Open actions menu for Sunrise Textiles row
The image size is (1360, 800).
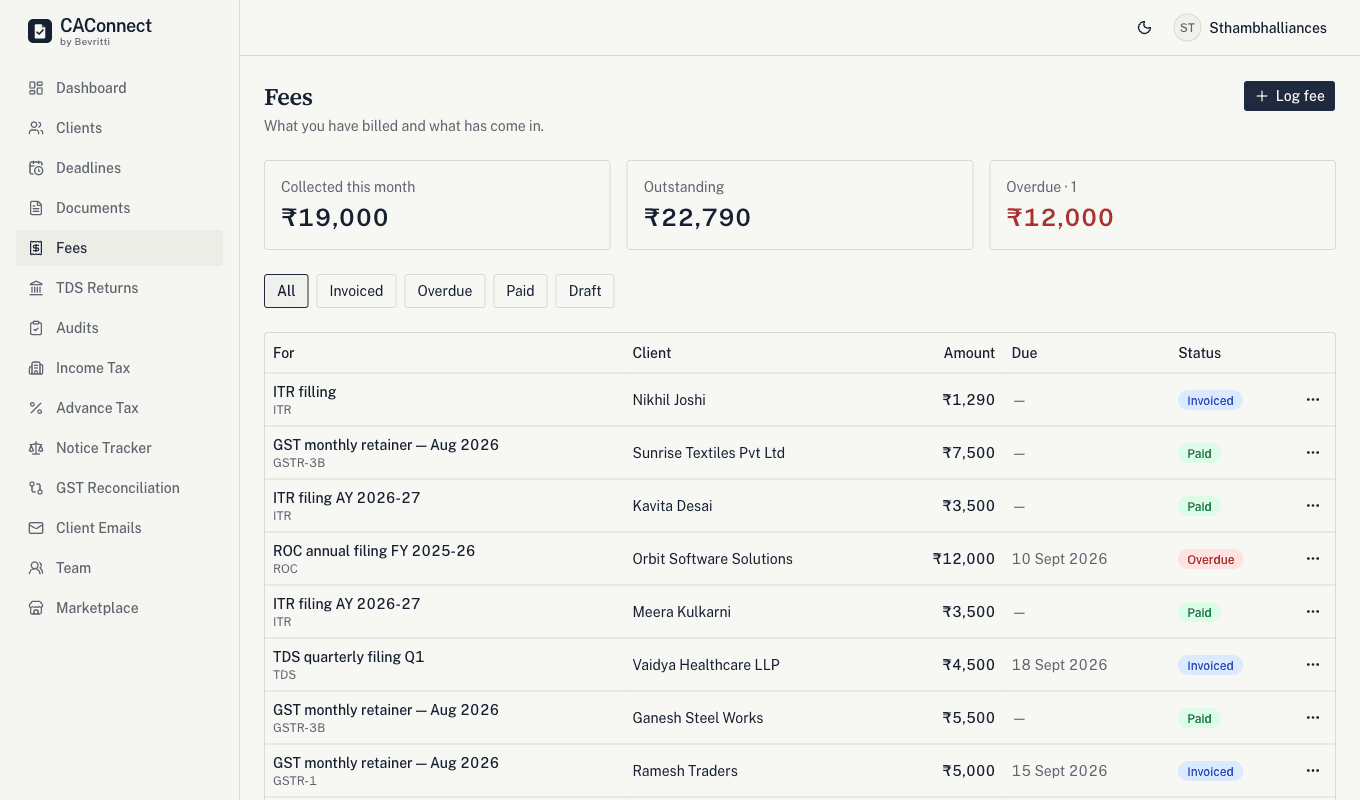(1313, 453)
